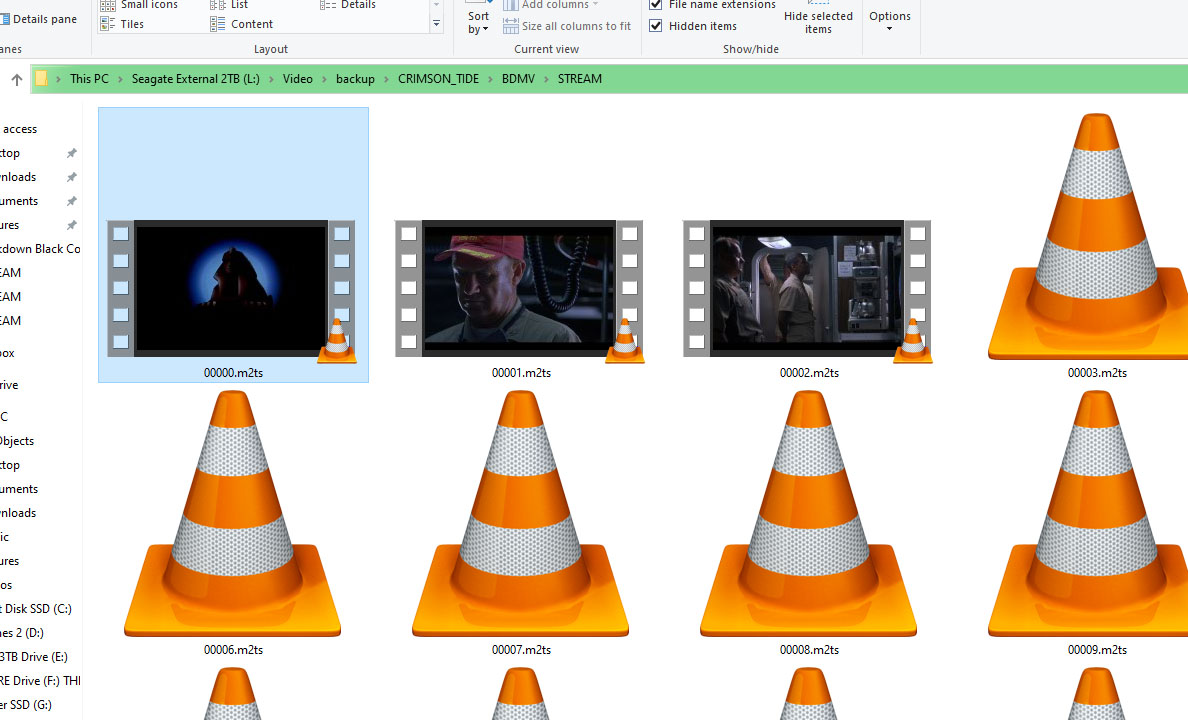The width and height of the screenshot is (1188, 720).
Task: Navigate to backup breadcrumb
Action: (x=355, y=79)
